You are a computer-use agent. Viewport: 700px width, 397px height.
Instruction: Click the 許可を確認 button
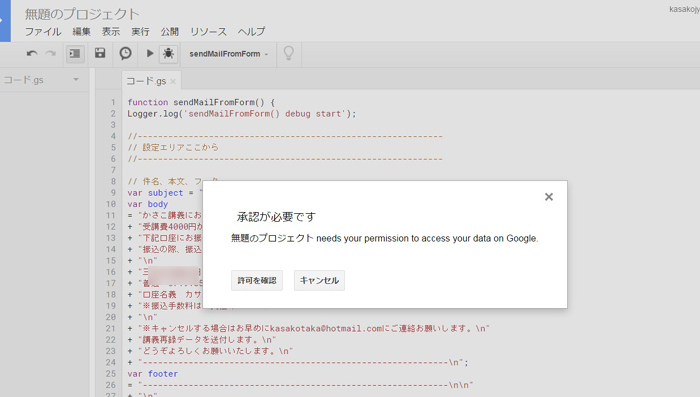(257, 280)
